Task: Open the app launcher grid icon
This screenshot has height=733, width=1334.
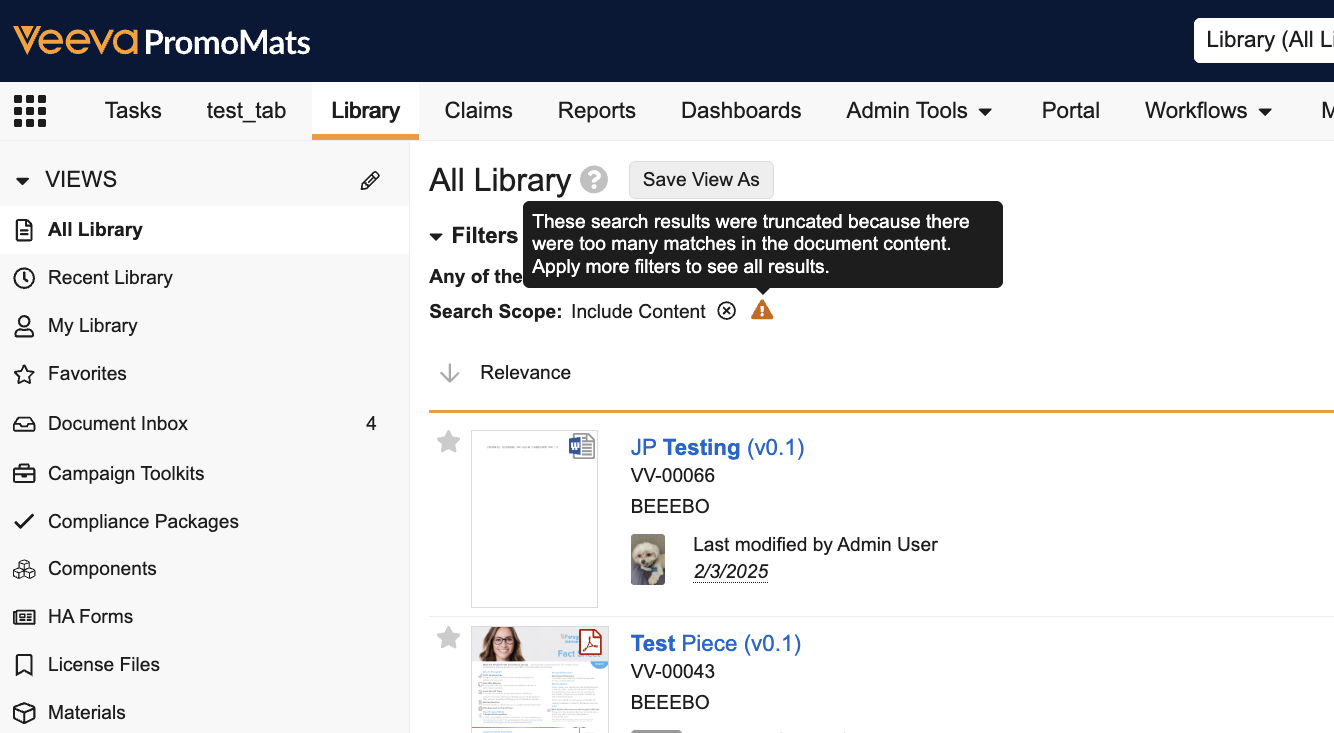Action: (x=30, y=111)
